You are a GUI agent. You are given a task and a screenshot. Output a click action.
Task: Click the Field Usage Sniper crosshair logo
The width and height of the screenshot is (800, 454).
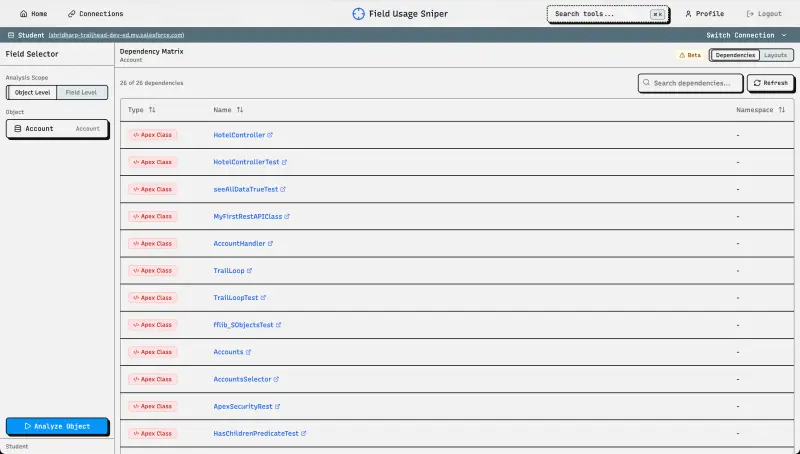[359, 14]
